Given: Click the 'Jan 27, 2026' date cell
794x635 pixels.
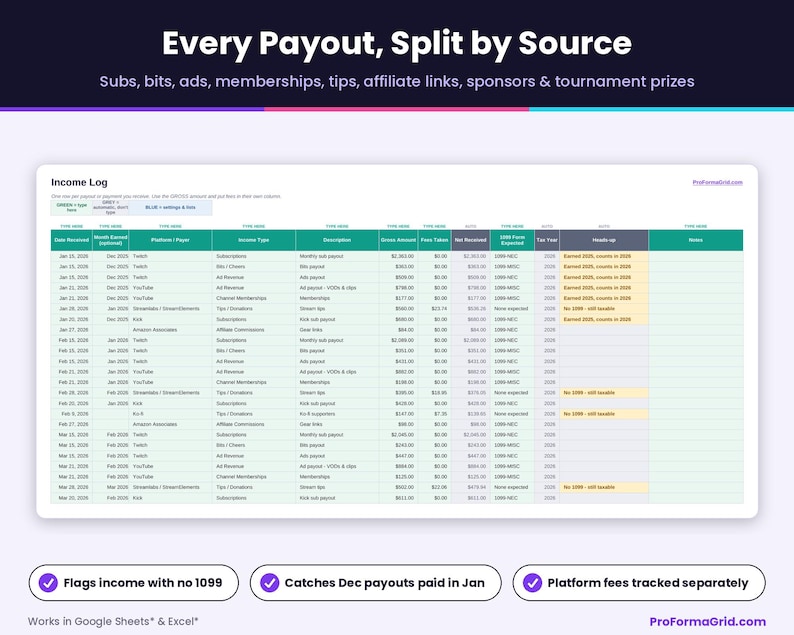Looking at the screenshot, I should [x=71, y=330].
